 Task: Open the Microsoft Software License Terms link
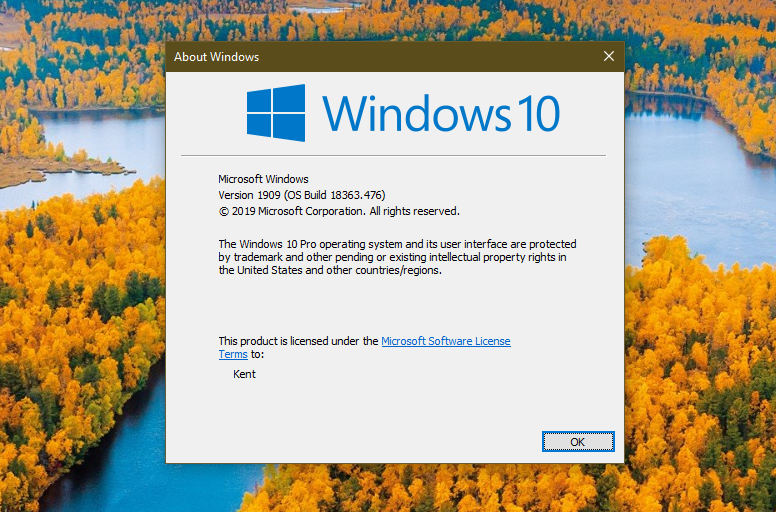[445, 341]
